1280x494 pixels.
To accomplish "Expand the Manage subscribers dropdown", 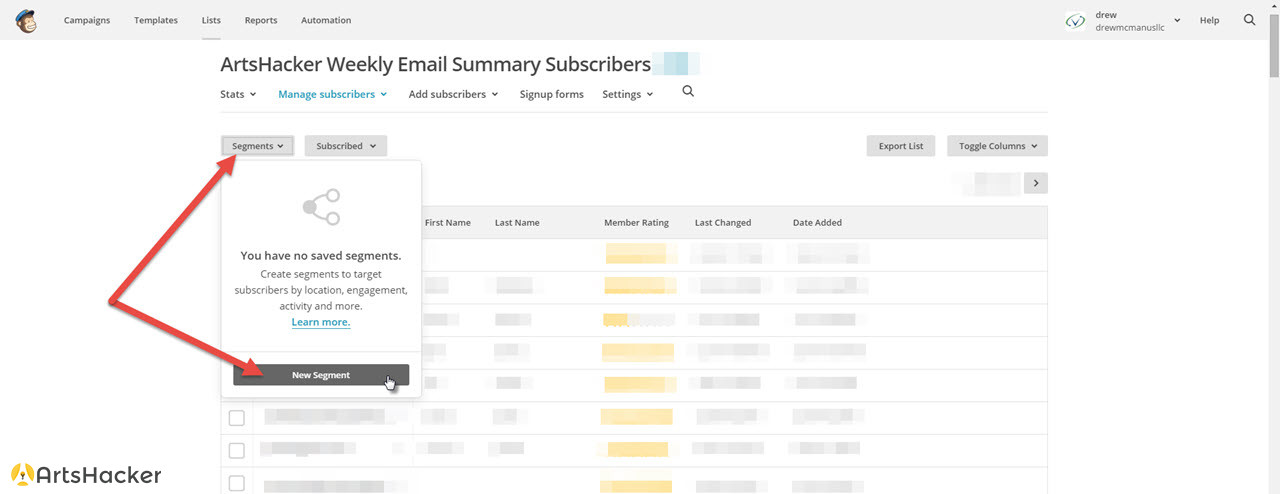I will point(333,94).
